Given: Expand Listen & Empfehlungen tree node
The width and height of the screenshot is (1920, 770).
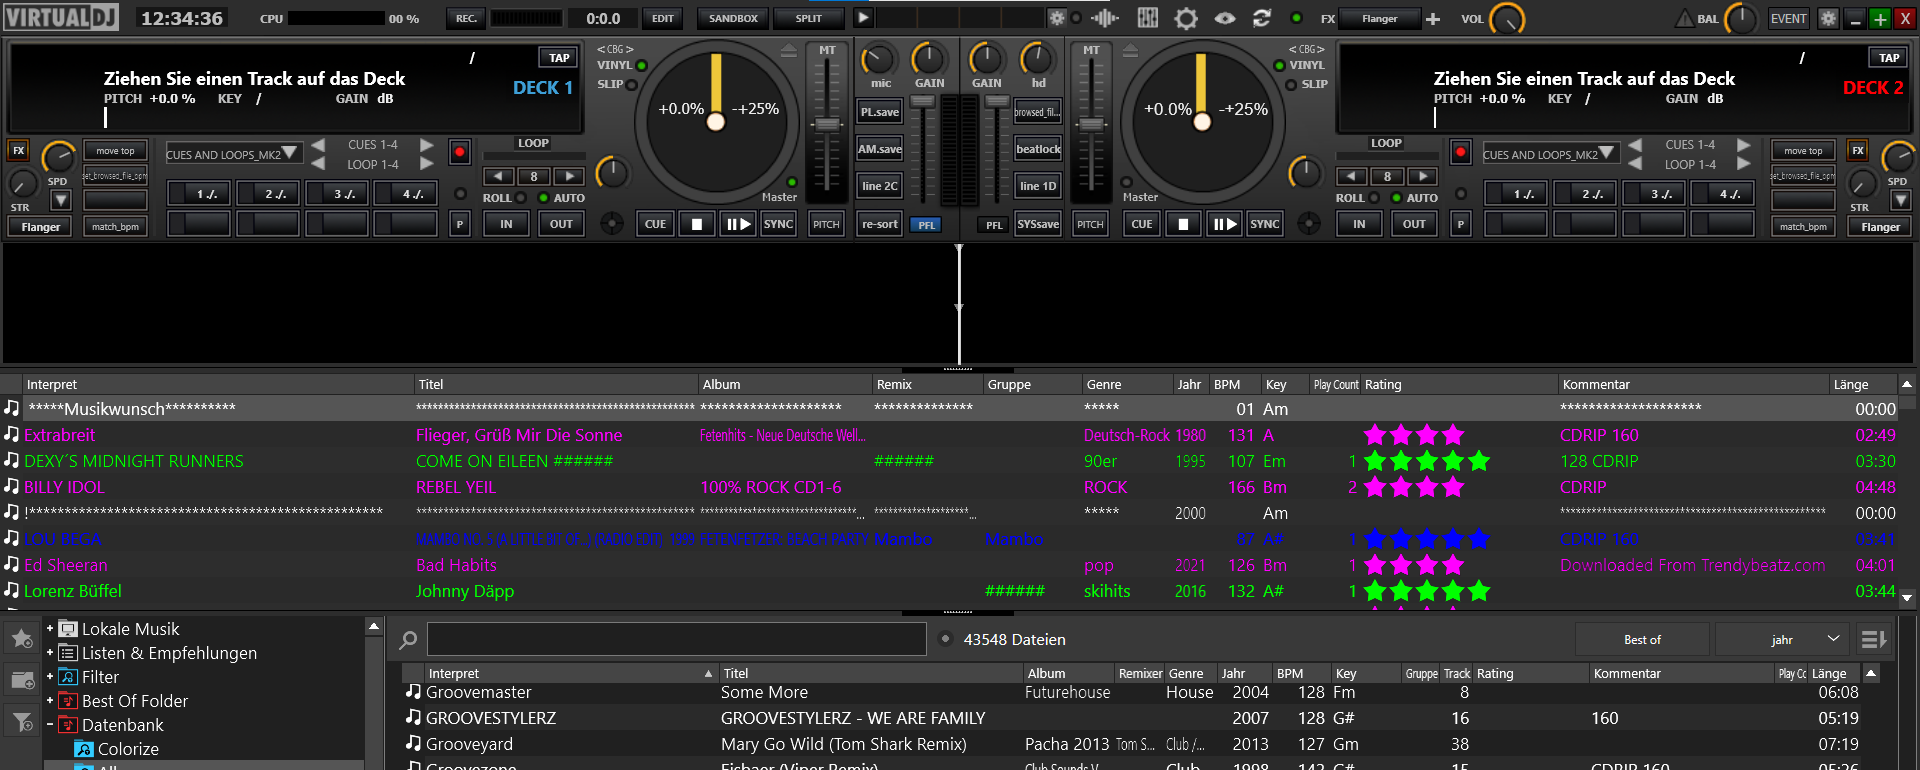Looking at the screenshot, I should (50, 653).
